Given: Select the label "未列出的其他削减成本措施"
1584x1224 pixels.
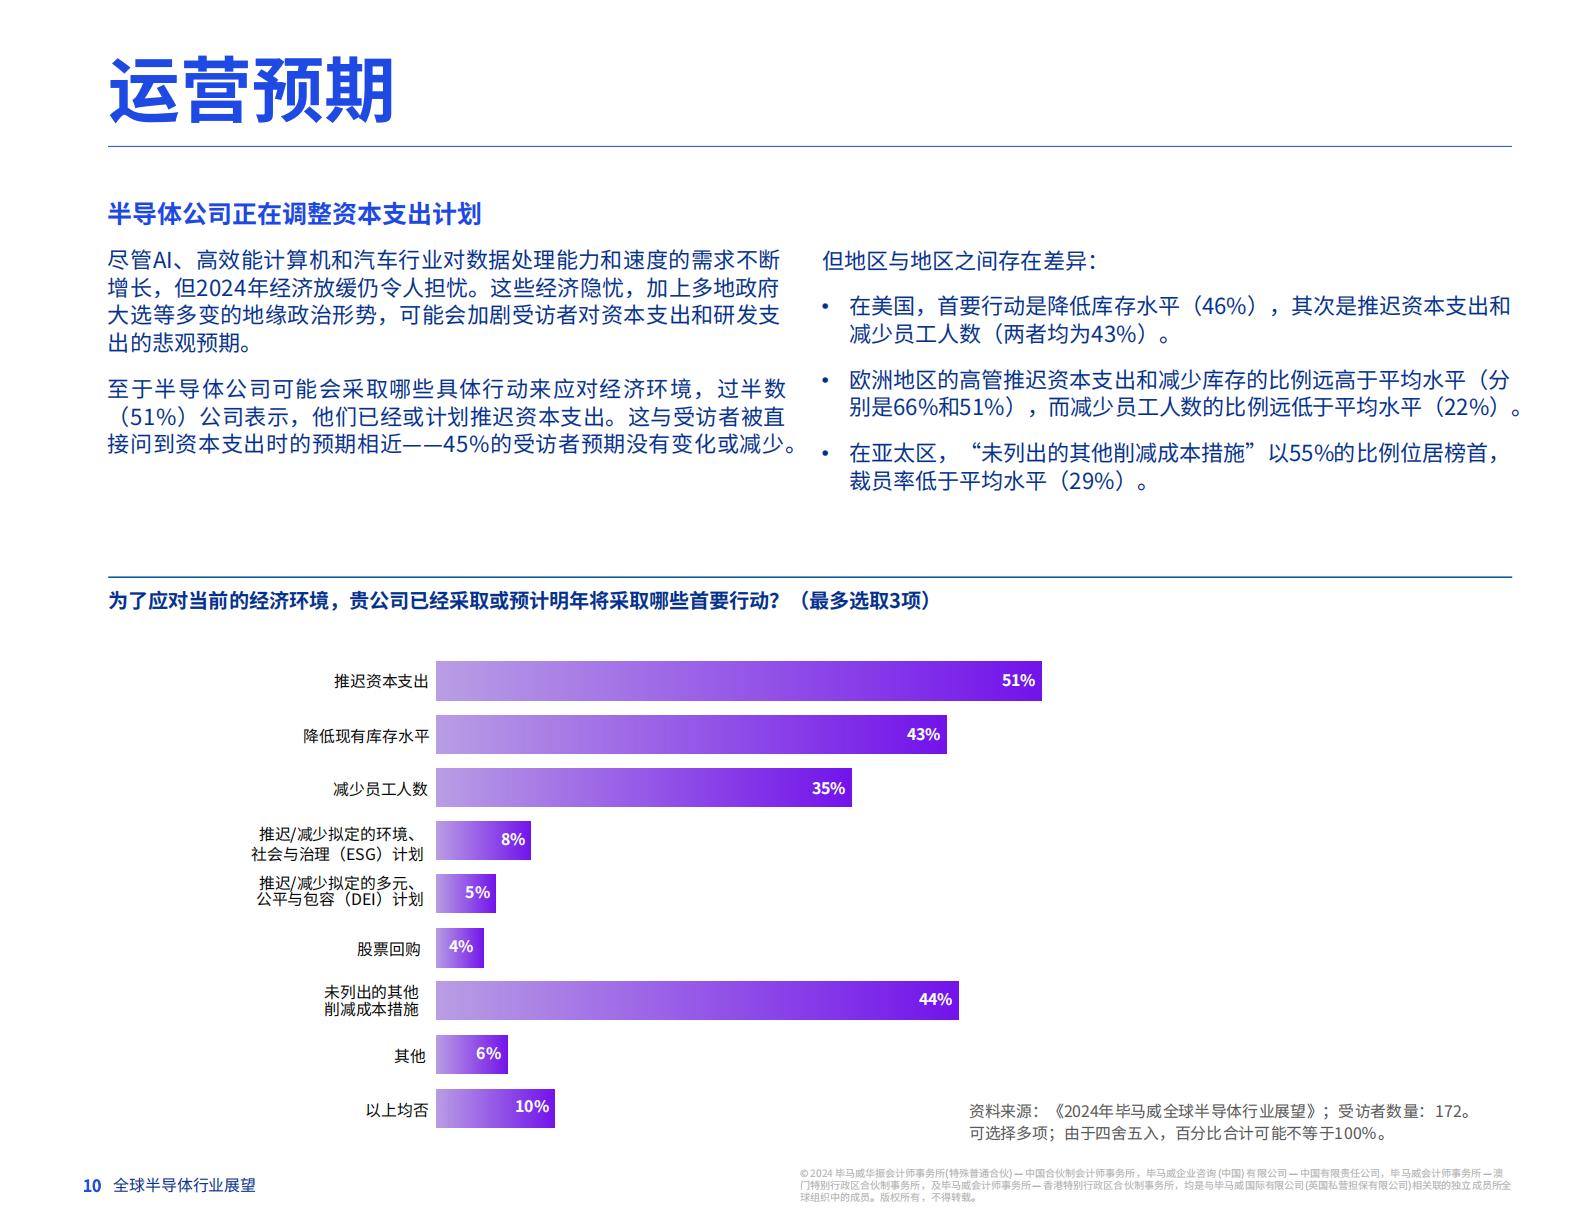Looking at the screenshot, I should 371,1001.
